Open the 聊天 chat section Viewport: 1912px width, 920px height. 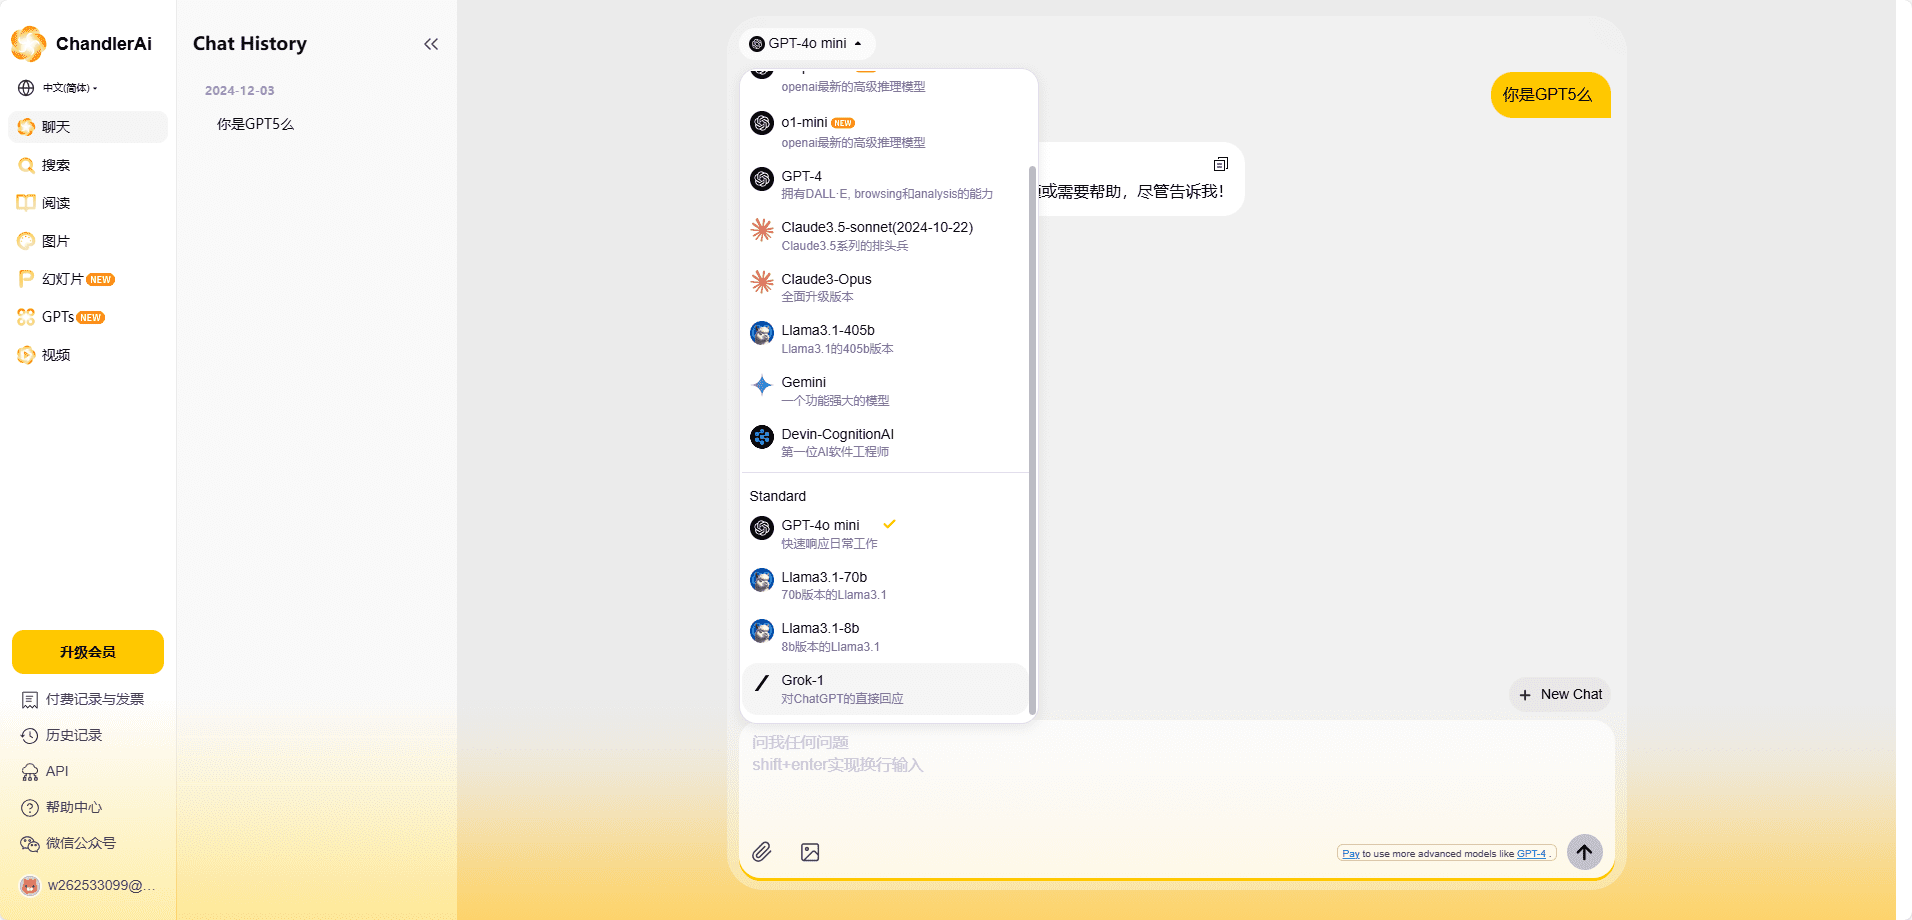(x=88, y=127)
